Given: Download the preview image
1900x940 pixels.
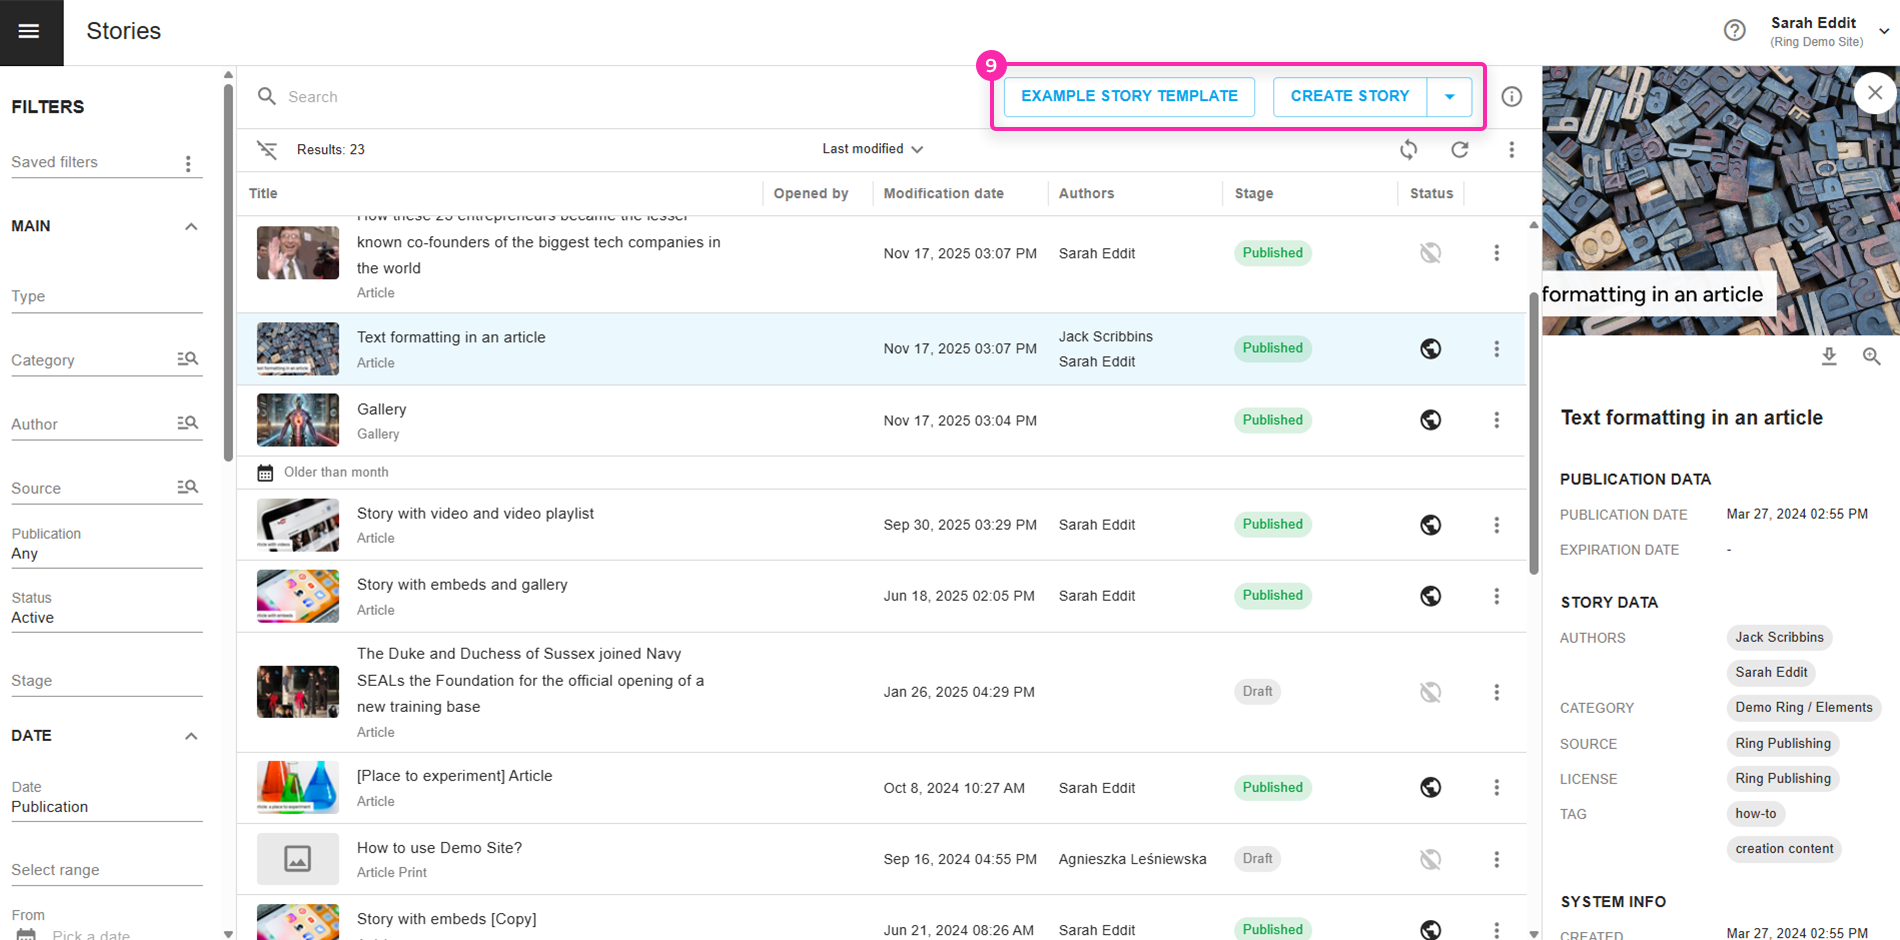Looking at the screenshot, I should click(1828, 357).
